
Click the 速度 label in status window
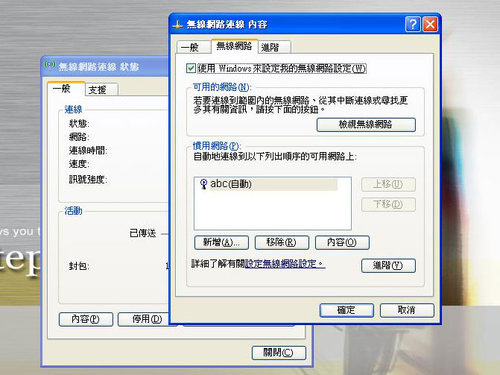pyautogui.click(x=79, y=164)
